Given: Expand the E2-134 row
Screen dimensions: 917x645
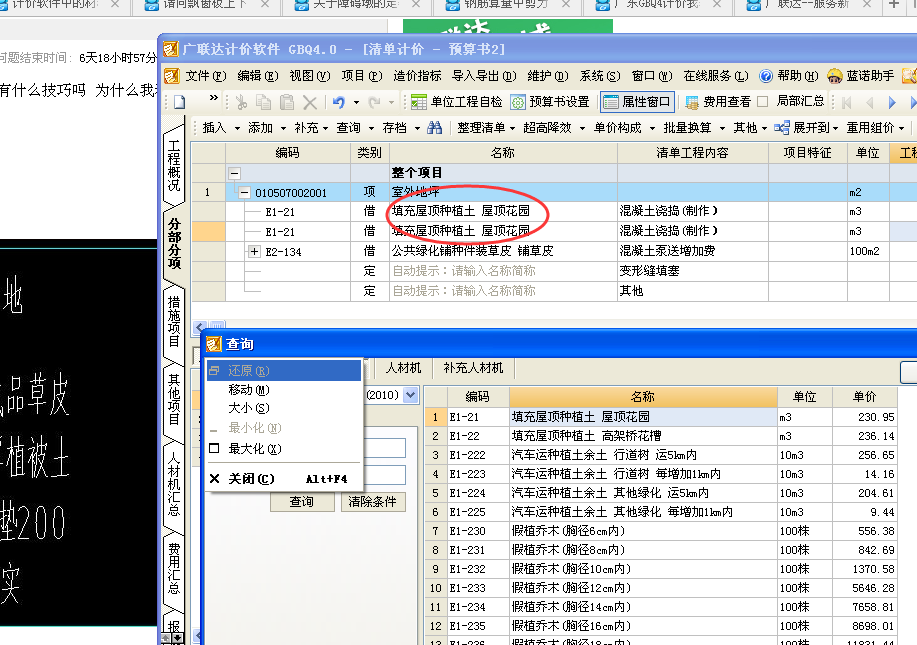Looking at the screenshot, I should coord(254,251).
